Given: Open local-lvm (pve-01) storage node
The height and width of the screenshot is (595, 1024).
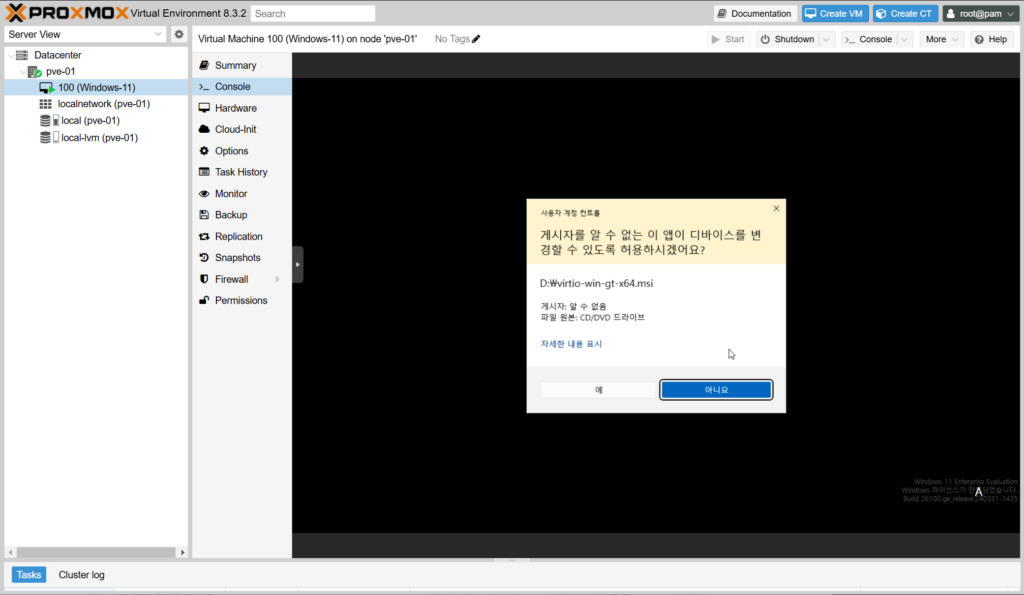Looking at the screenshot, I should click(99, 138).
